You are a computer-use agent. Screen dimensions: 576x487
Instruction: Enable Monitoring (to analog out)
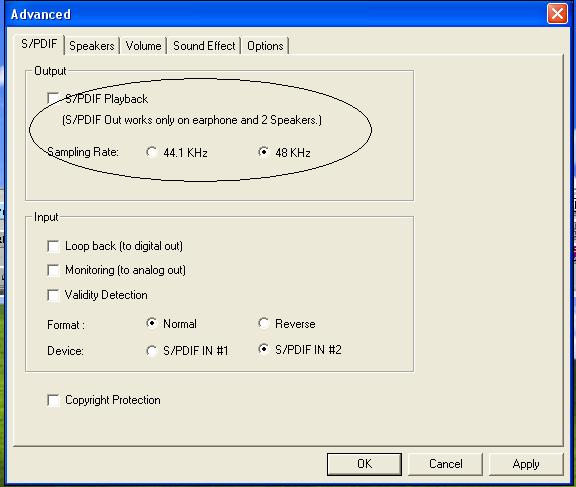coord(53,270)
